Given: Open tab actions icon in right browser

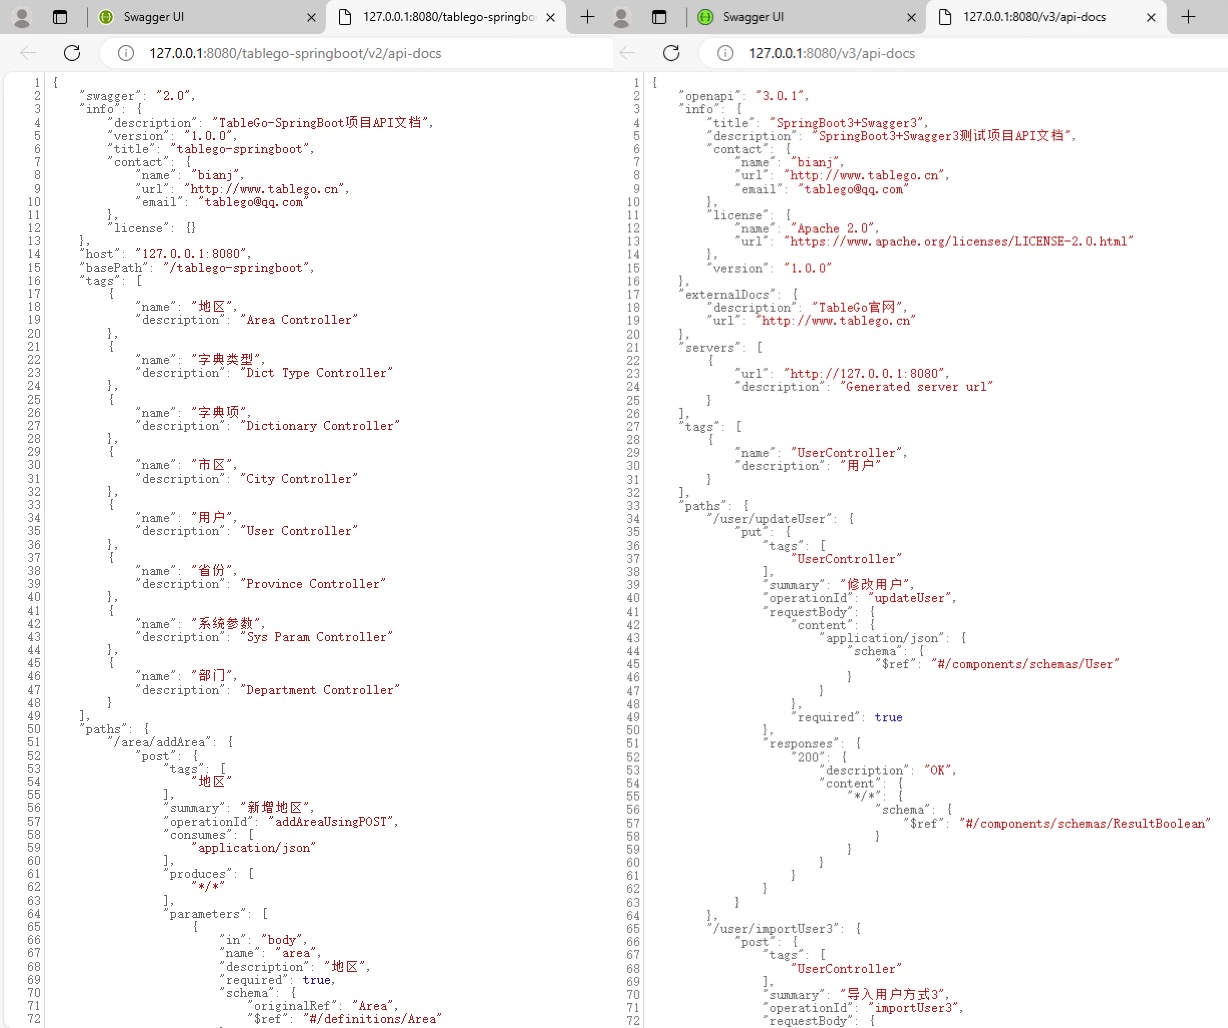Looking at the screenshot, I should (658, 17).
